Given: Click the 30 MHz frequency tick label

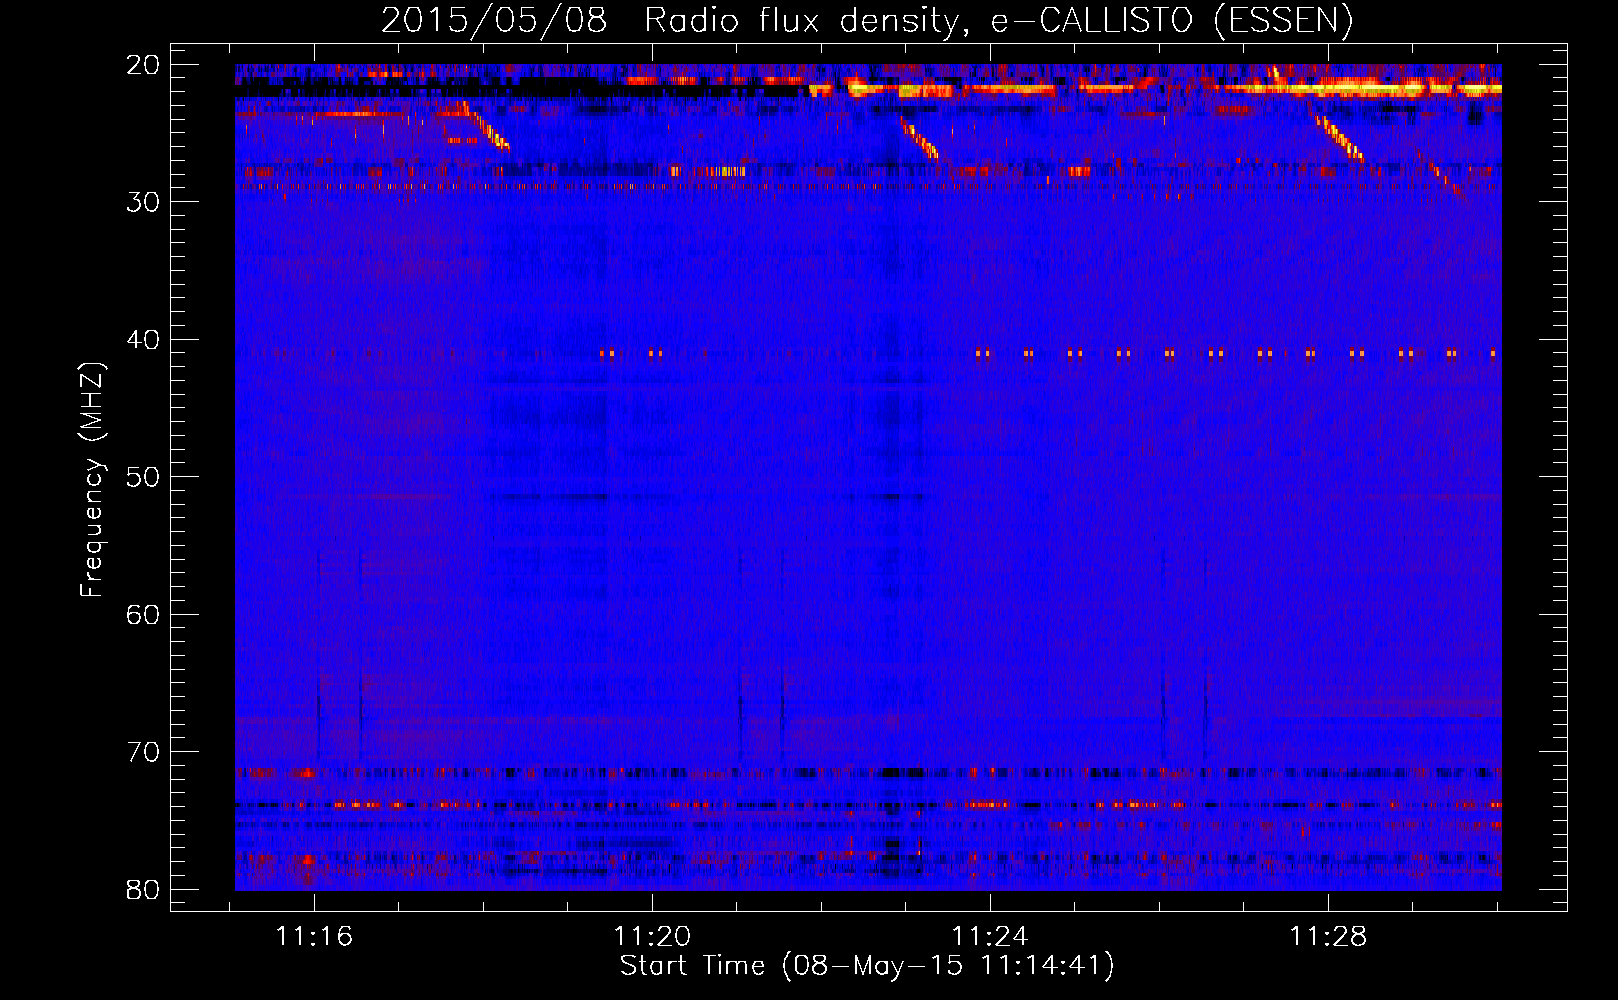Looking at the screenshot, I should point(143,202).
